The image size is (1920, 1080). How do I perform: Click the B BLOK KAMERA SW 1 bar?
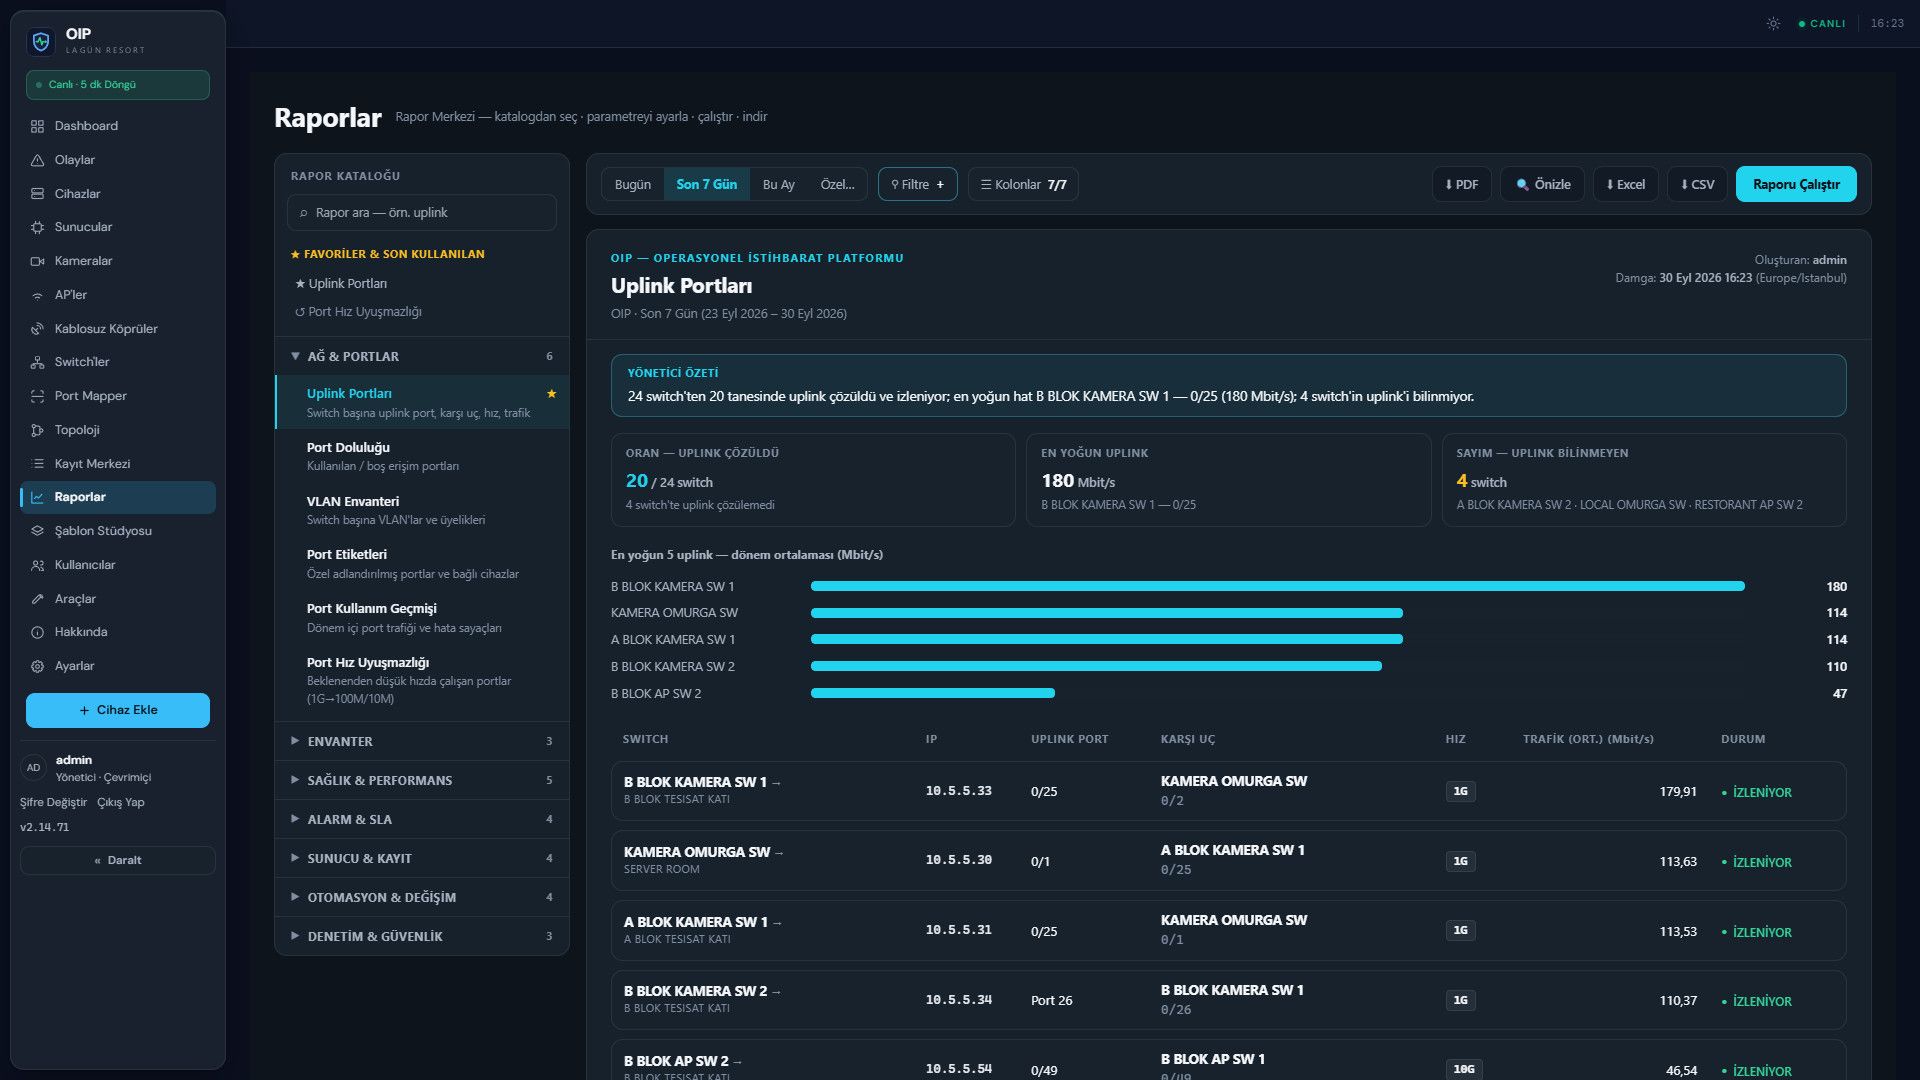click(x=1277, y=586)
